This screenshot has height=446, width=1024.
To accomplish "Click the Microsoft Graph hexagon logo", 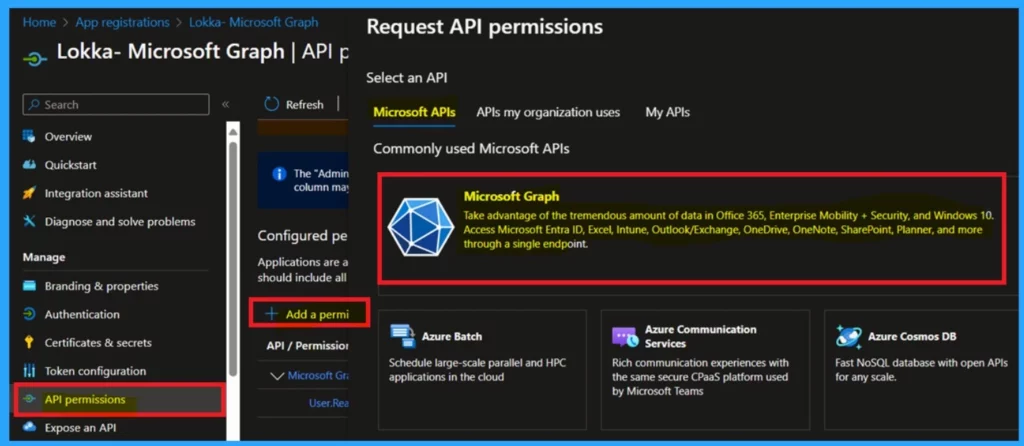I will (x=421, y=227).
